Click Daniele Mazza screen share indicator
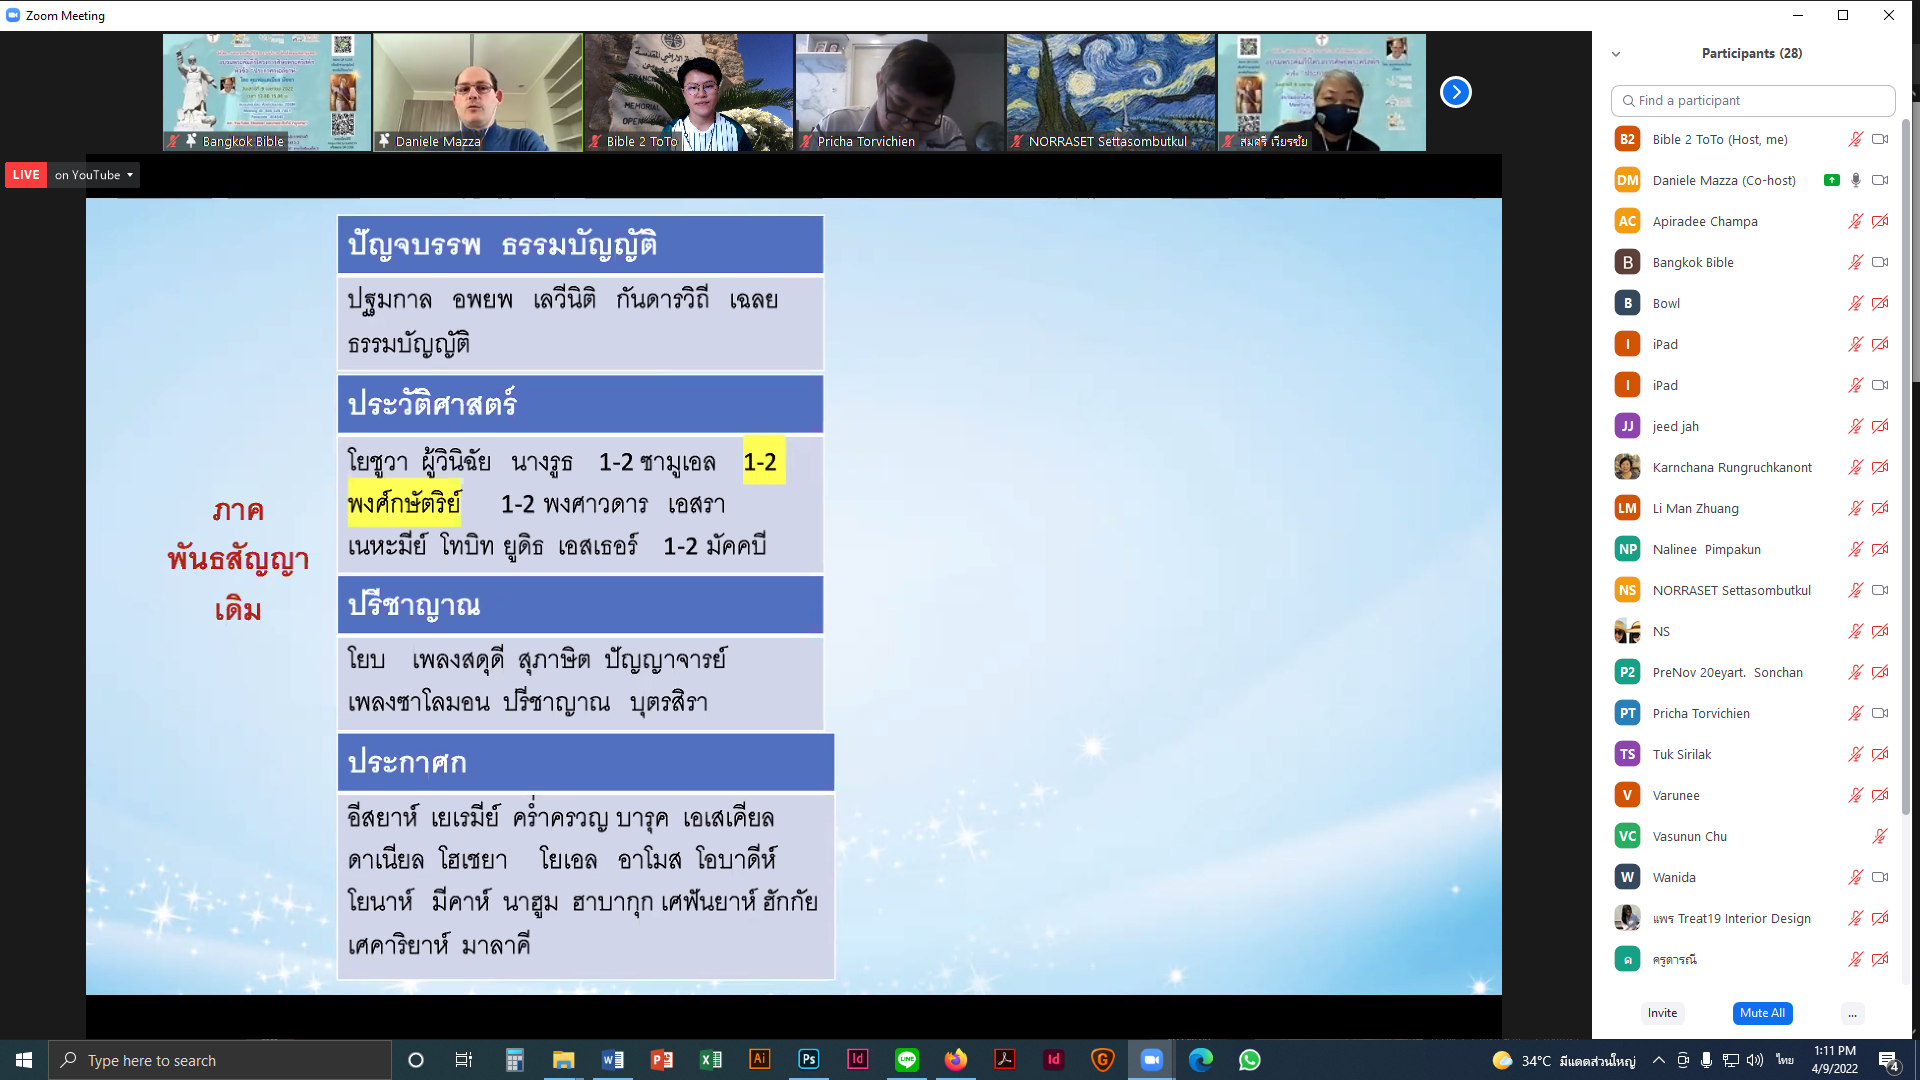This screenshot has width=1920, height=1080. pyautogui.click(x=1831, y=180)
